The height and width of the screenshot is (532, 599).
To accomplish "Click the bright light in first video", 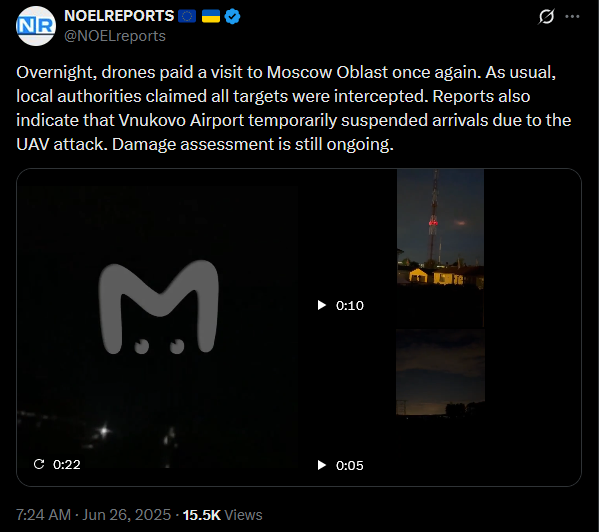I will (104, 431).
